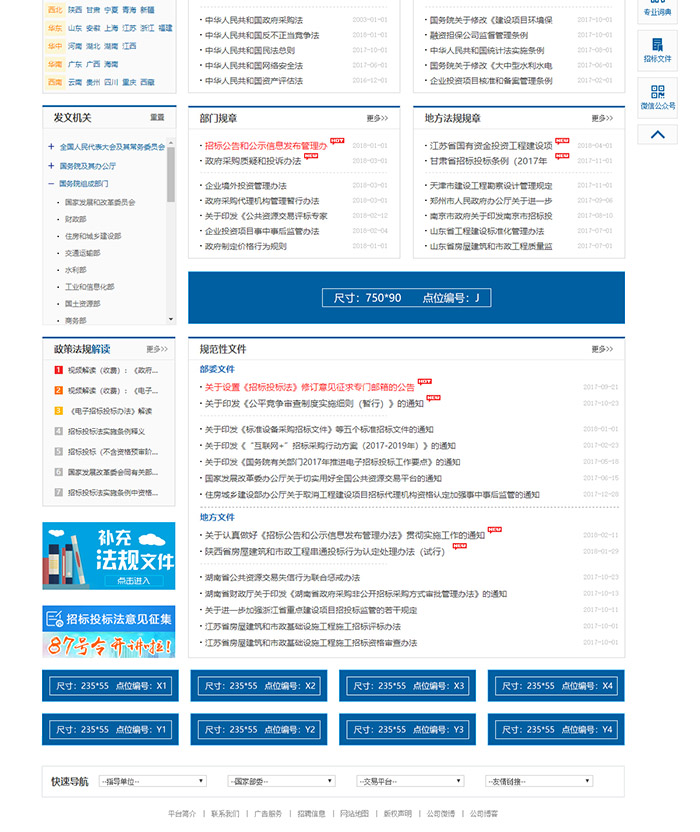Collapse the 国务院组成部门 tree node
700x832 pixels.
pos(51,184)
